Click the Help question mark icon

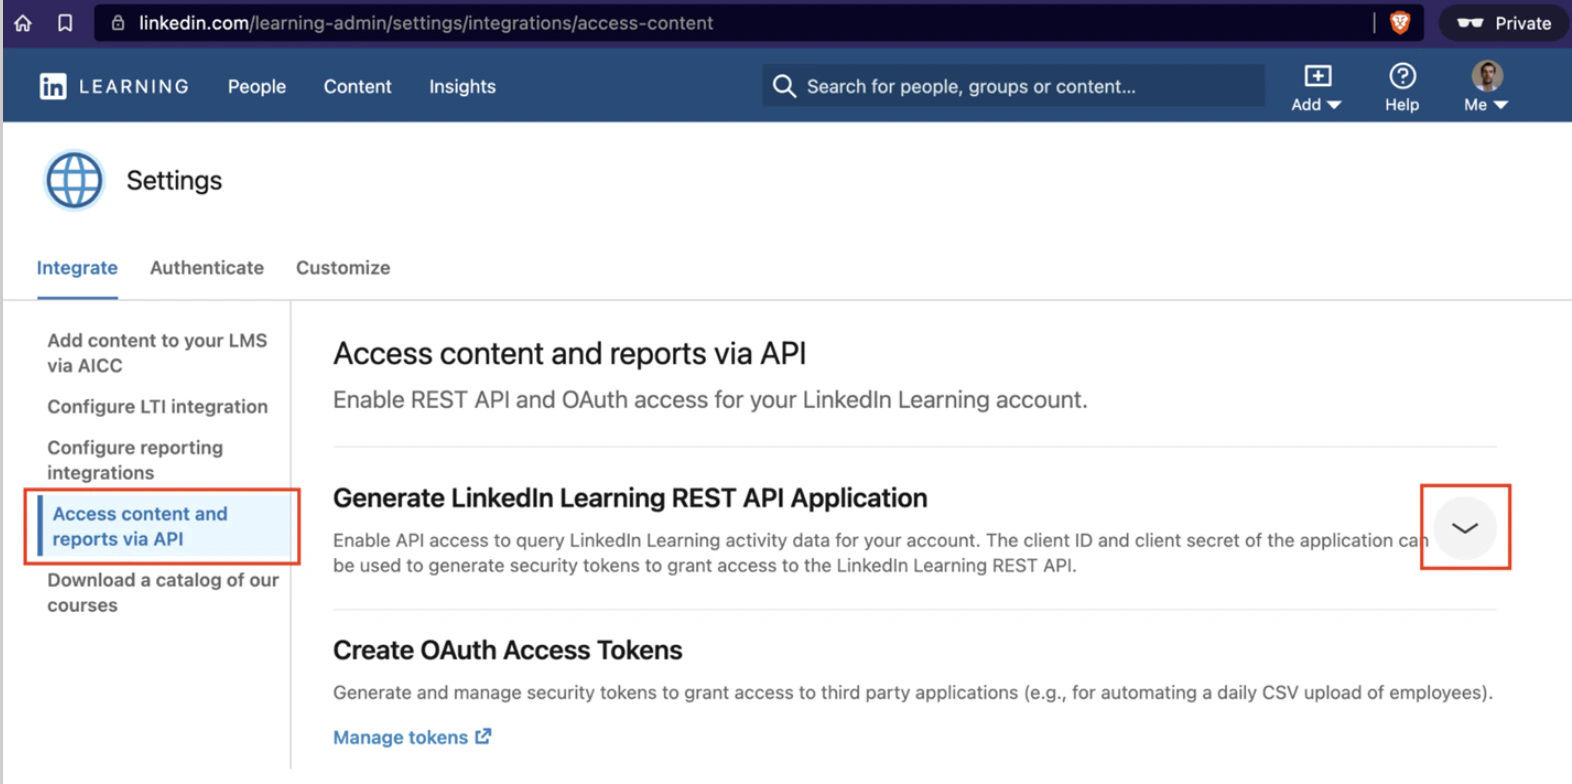point(1402,76)
